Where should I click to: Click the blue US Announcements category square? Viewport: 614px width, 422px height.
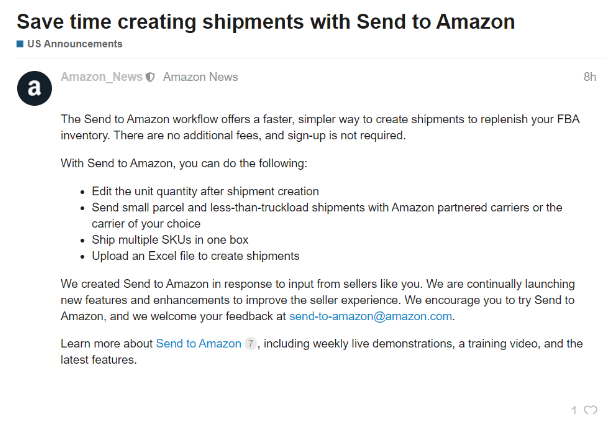(x=20, y=44)
